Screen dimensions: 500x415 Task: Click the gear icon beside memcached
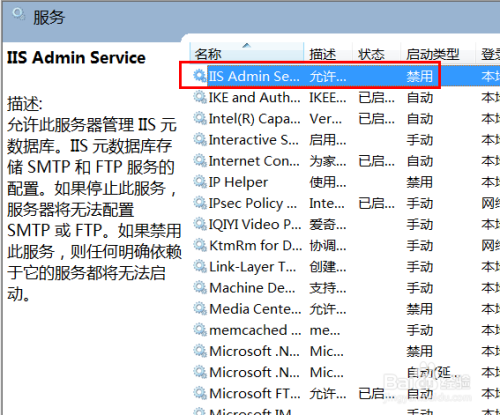[200, 330]
